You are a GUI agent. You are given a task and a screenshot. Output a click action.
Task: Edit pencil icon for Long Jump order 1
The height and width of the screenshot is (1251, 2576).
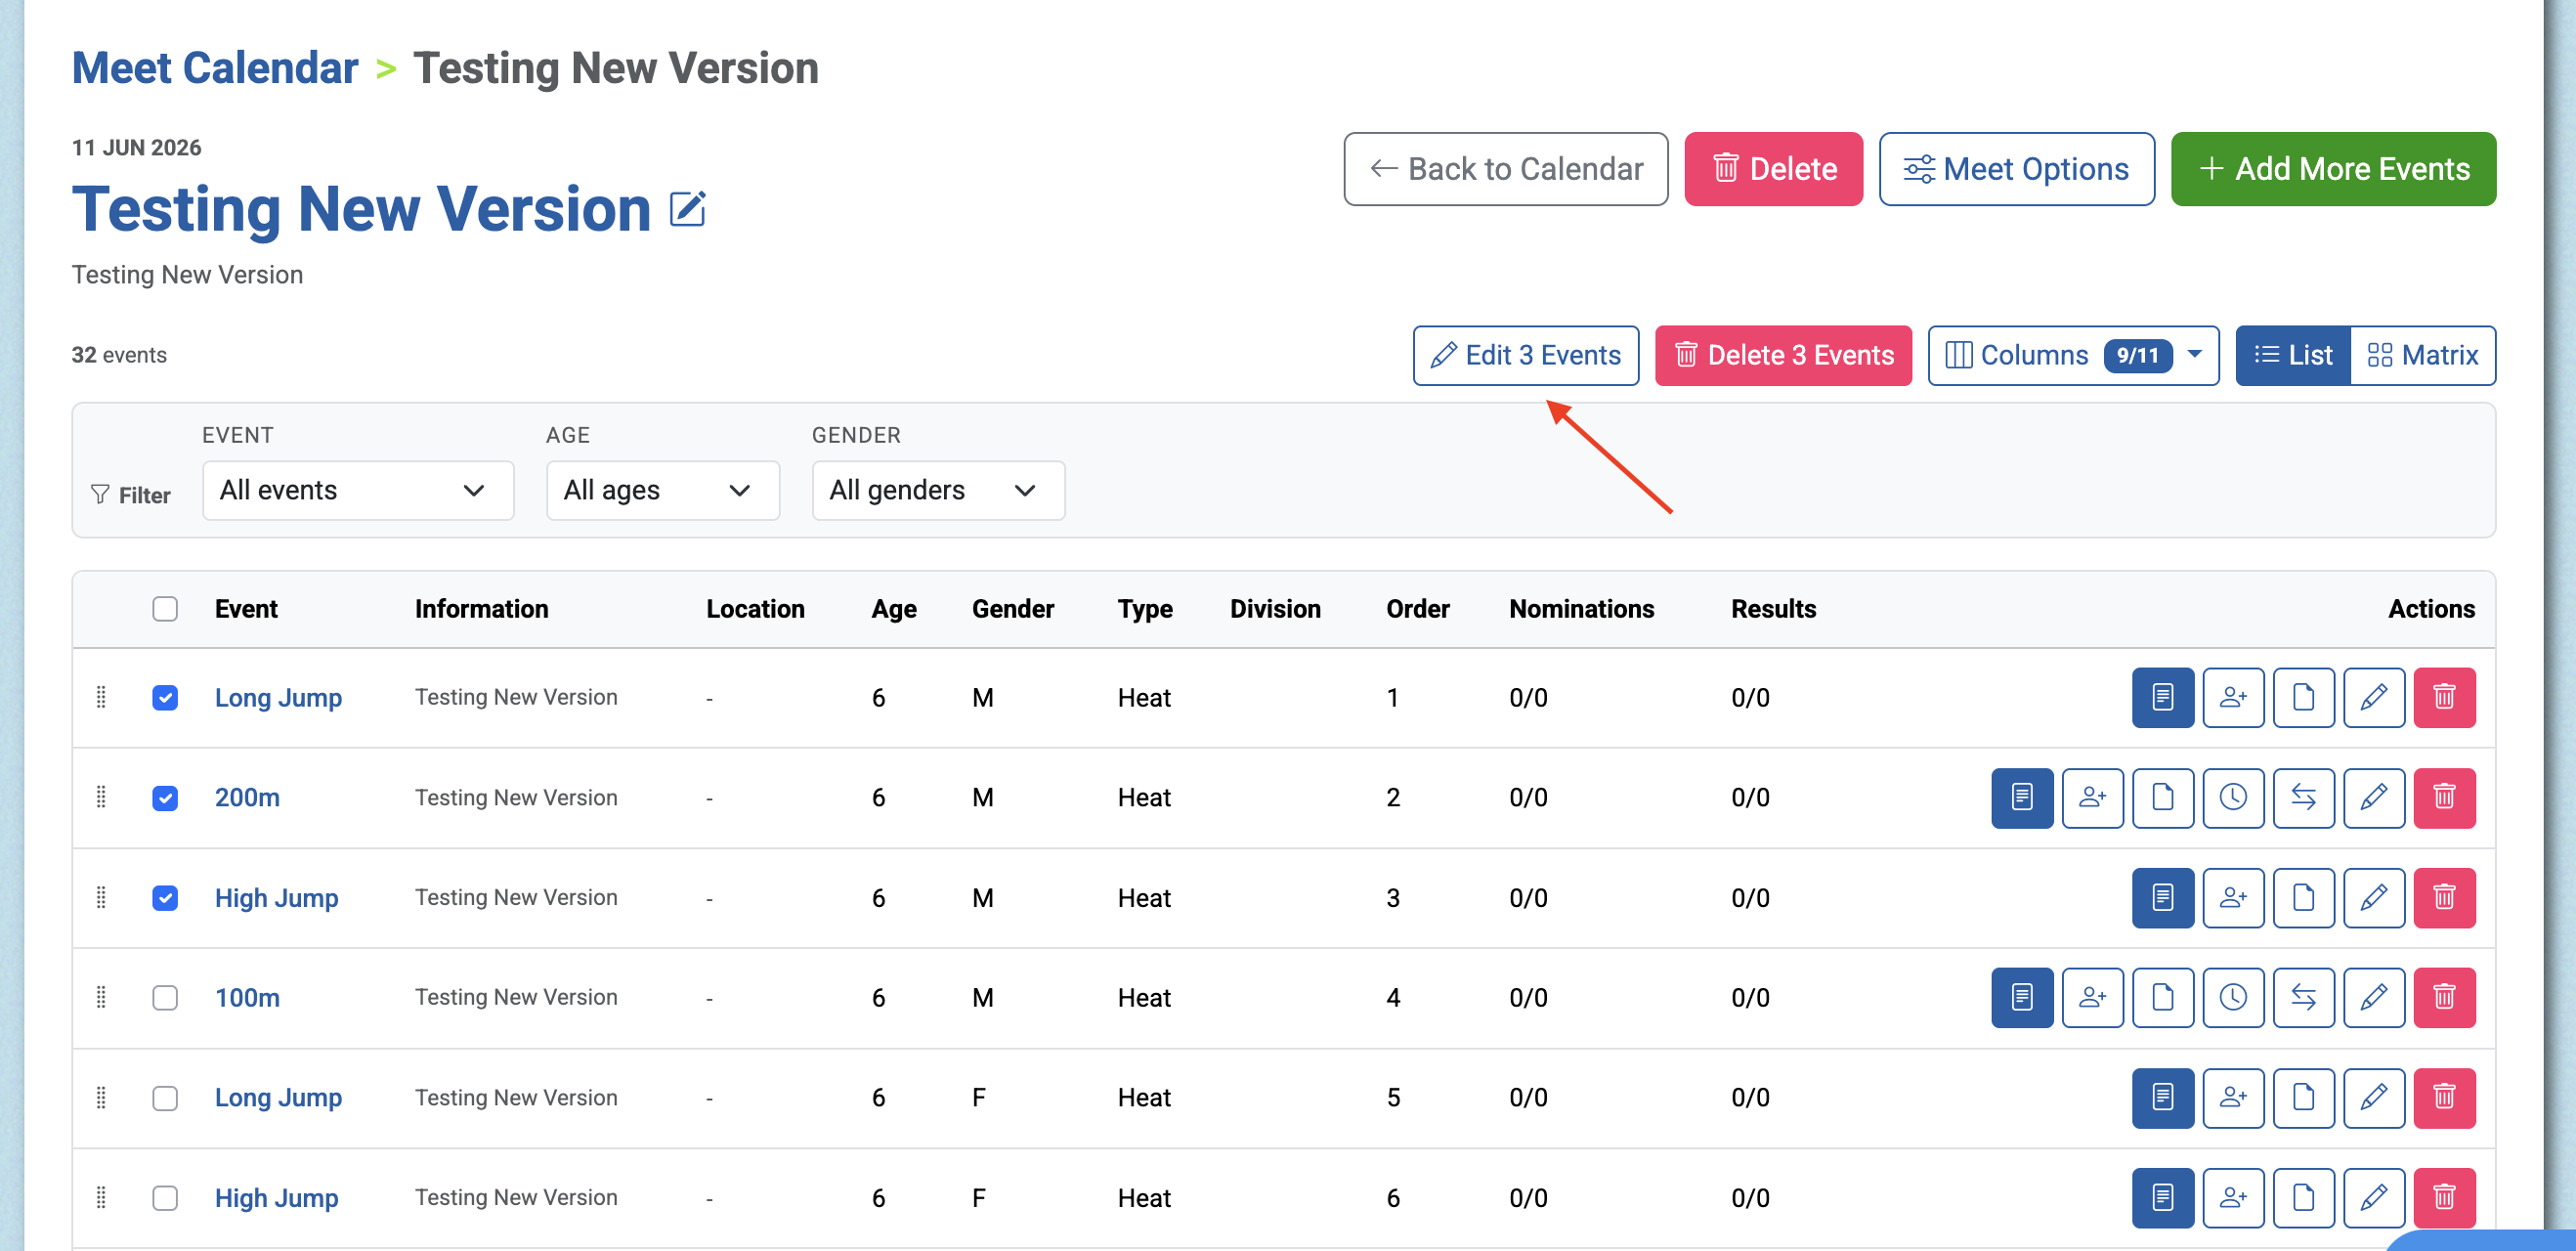tap(2374, 697)
